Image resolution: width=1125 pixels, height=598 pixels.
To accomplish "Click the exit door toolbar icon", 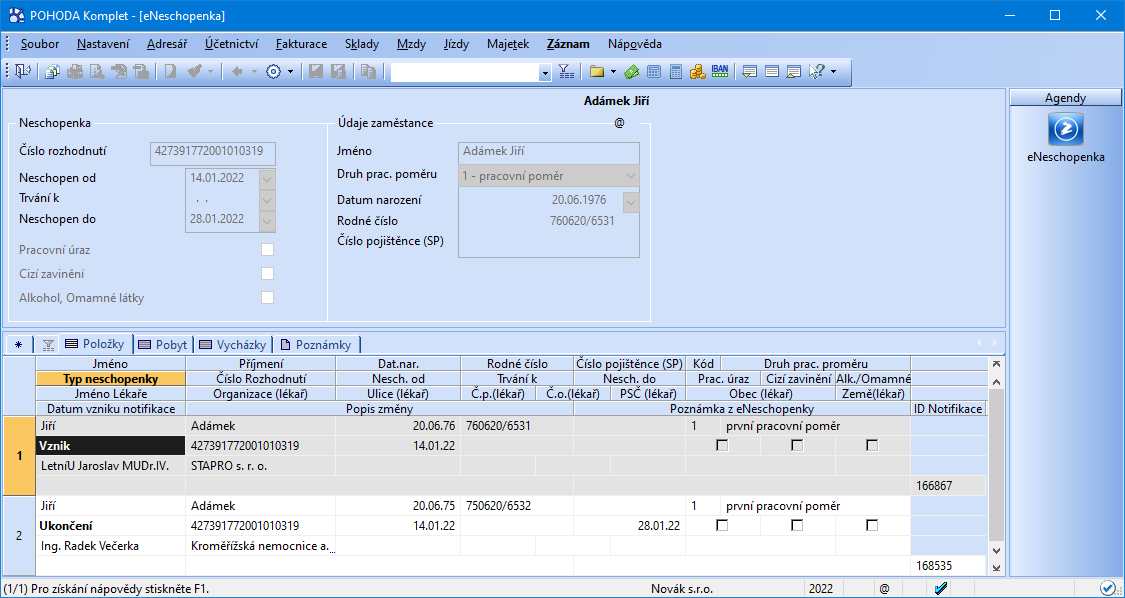I will coord(22,71).
